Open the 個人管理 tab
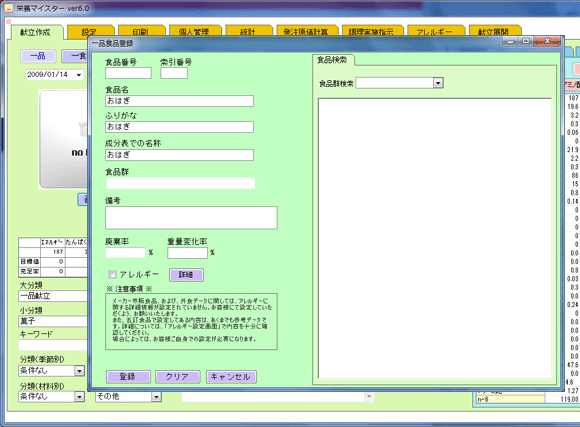Image resolution: width=580 pixels, height=427 pixels. coord(195,31)
